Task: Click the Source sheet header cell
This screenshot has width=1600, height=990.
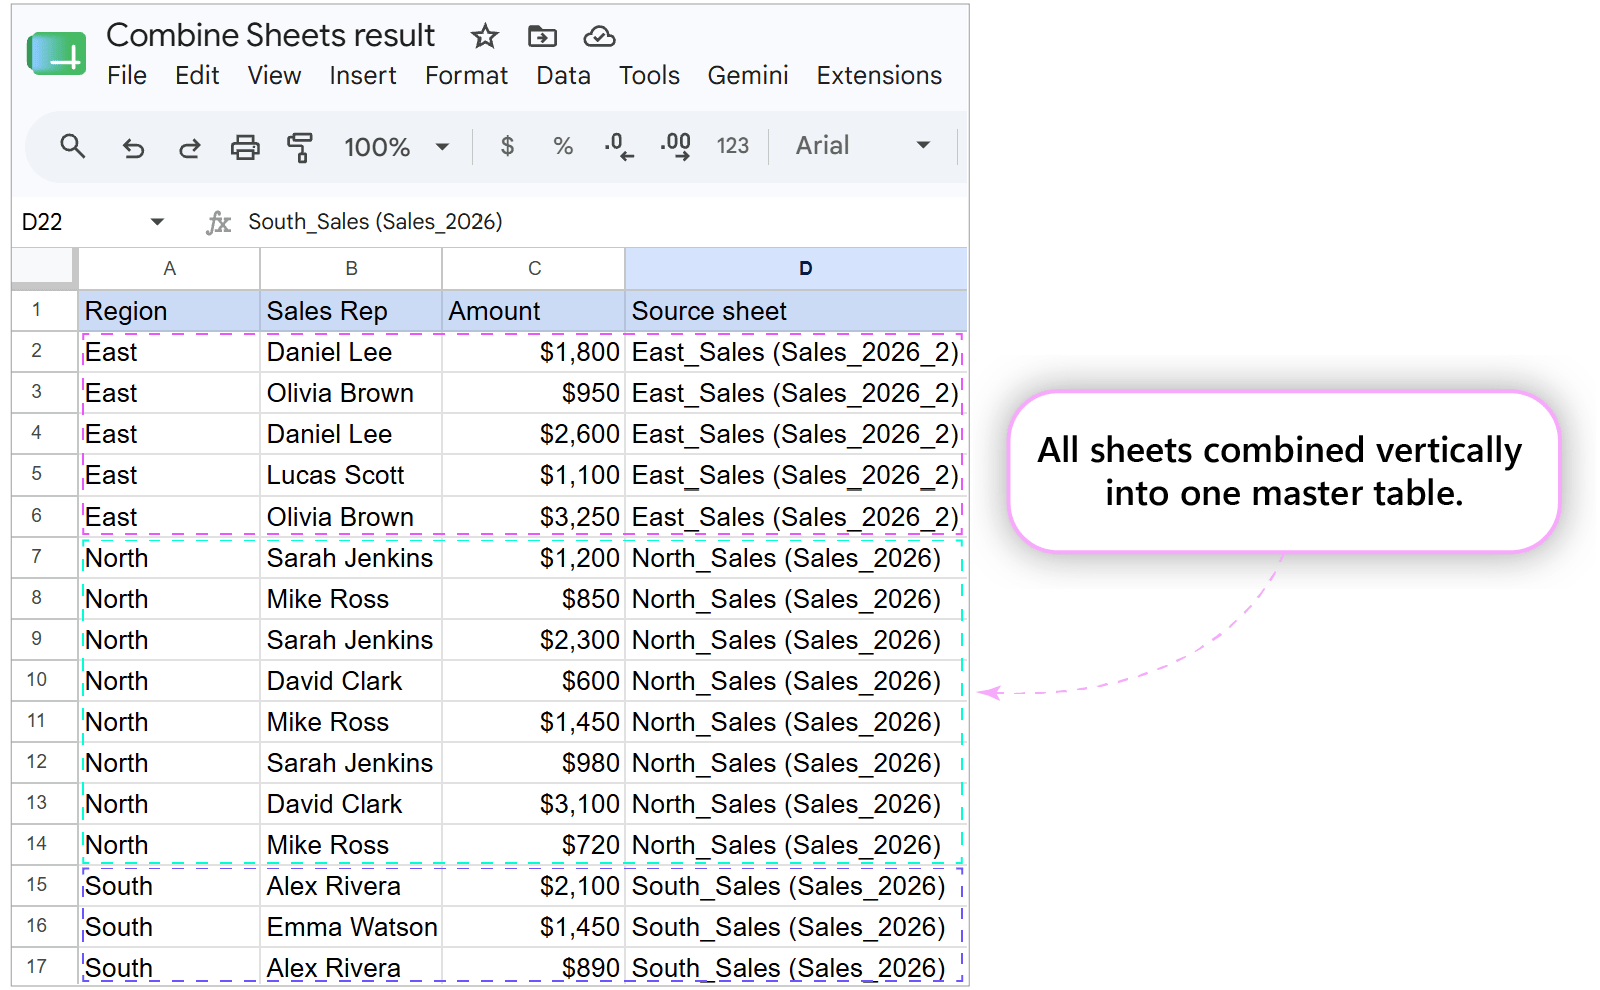Action: click(796, 311)
